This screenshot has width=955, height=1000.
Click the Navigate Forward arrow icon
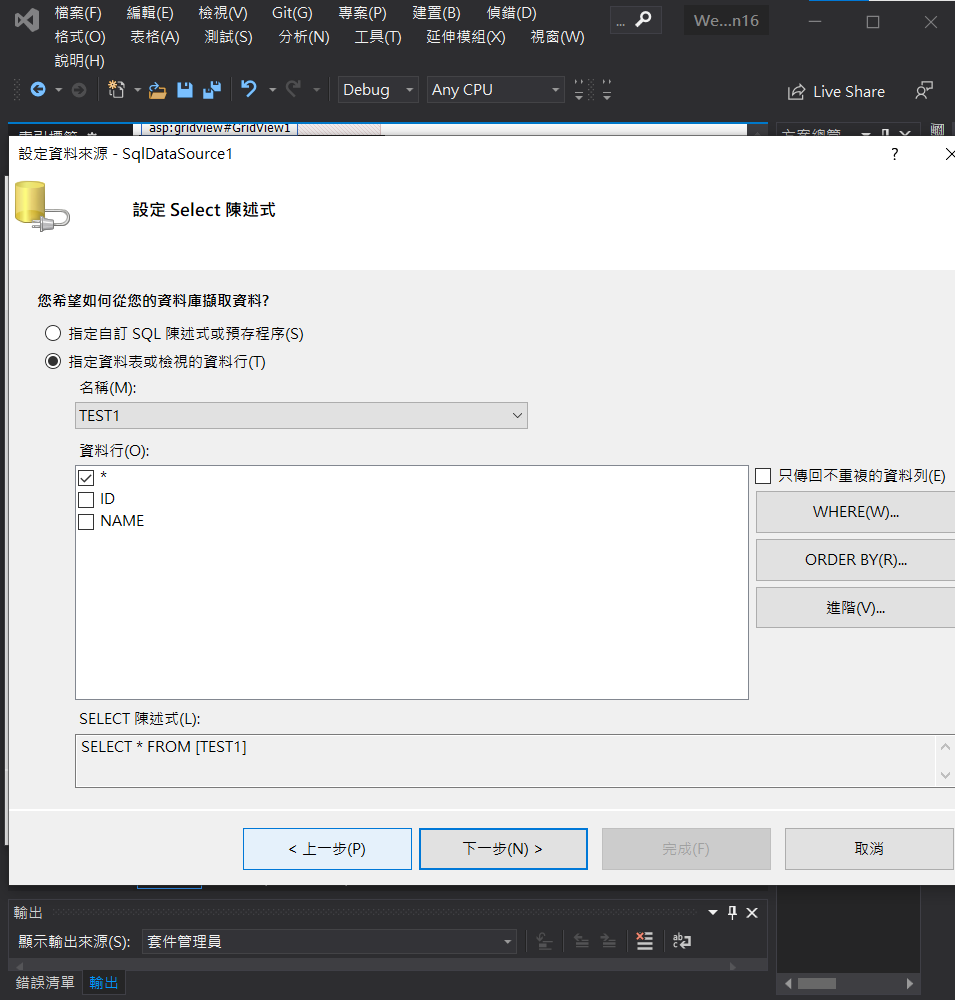79,90
